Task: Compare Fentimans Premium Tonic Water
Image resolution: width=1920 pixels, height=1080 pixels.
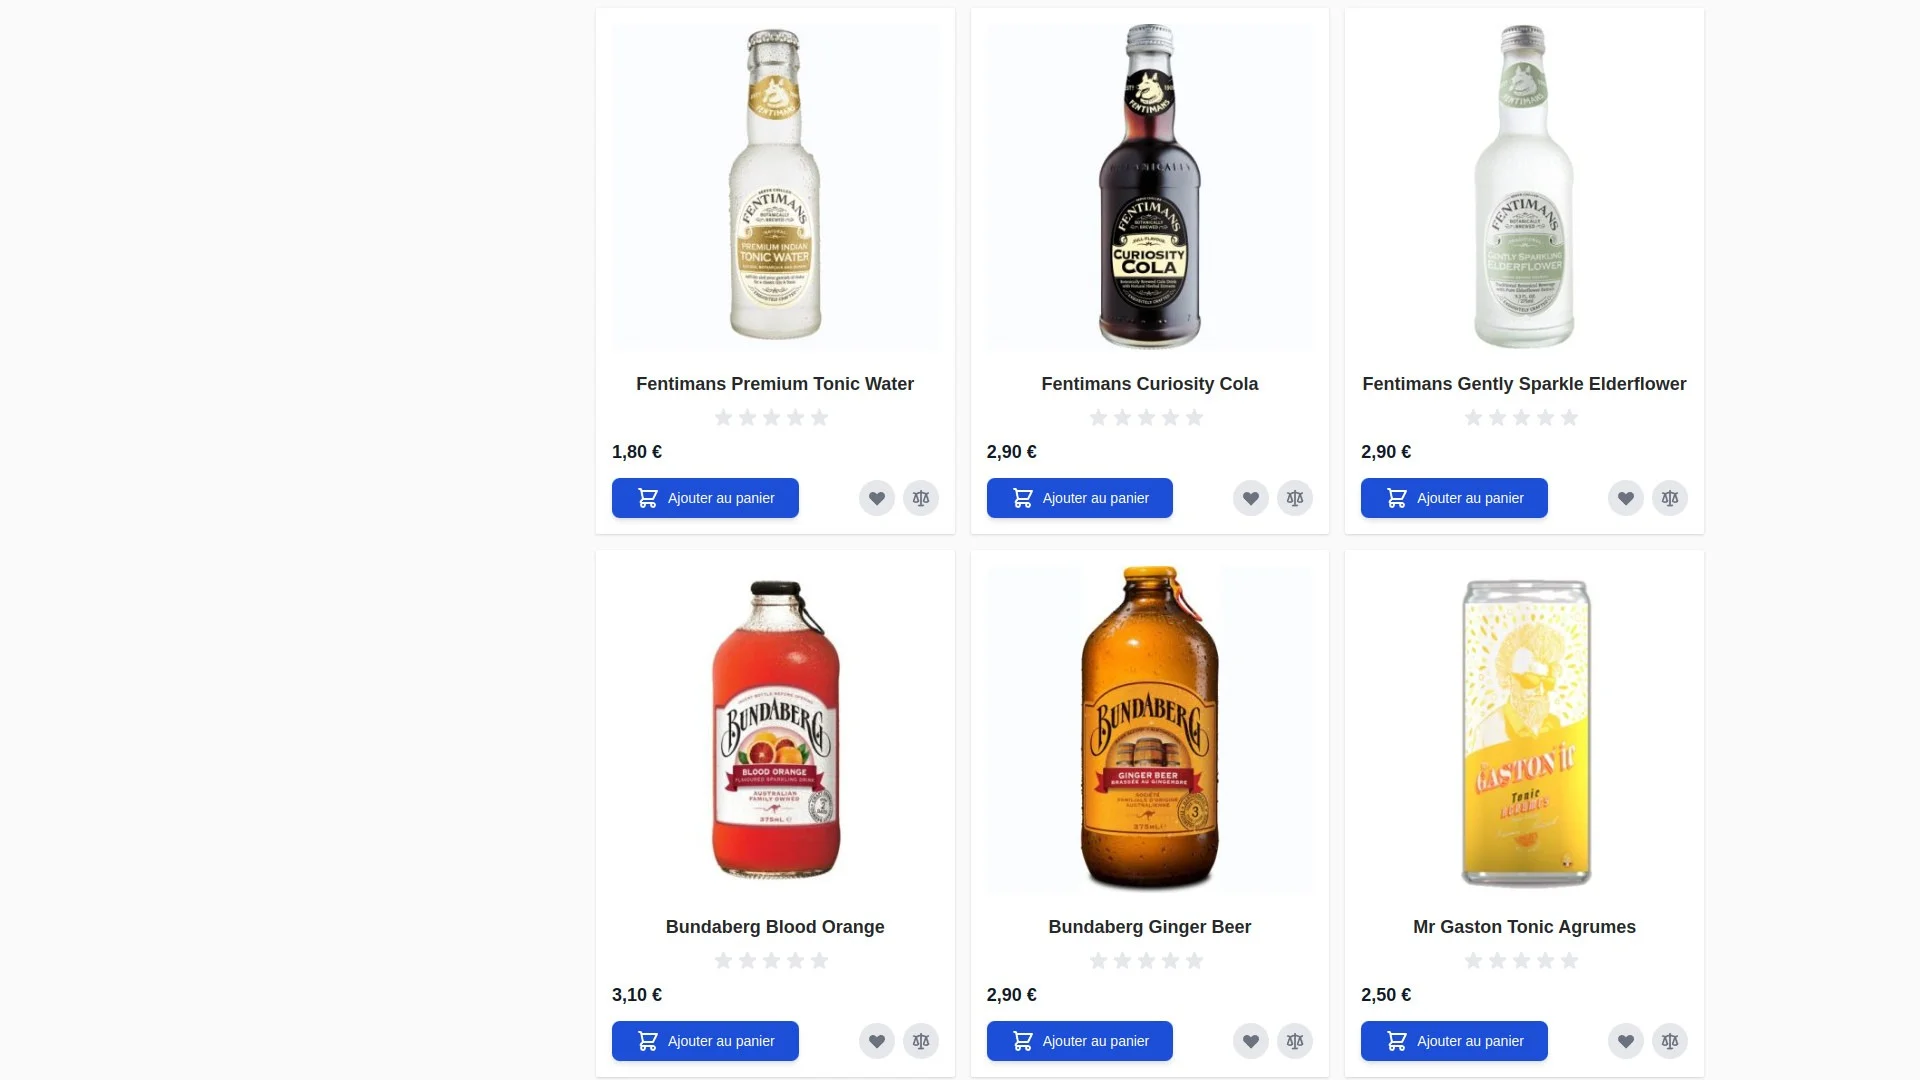Action: coord(921,498)
